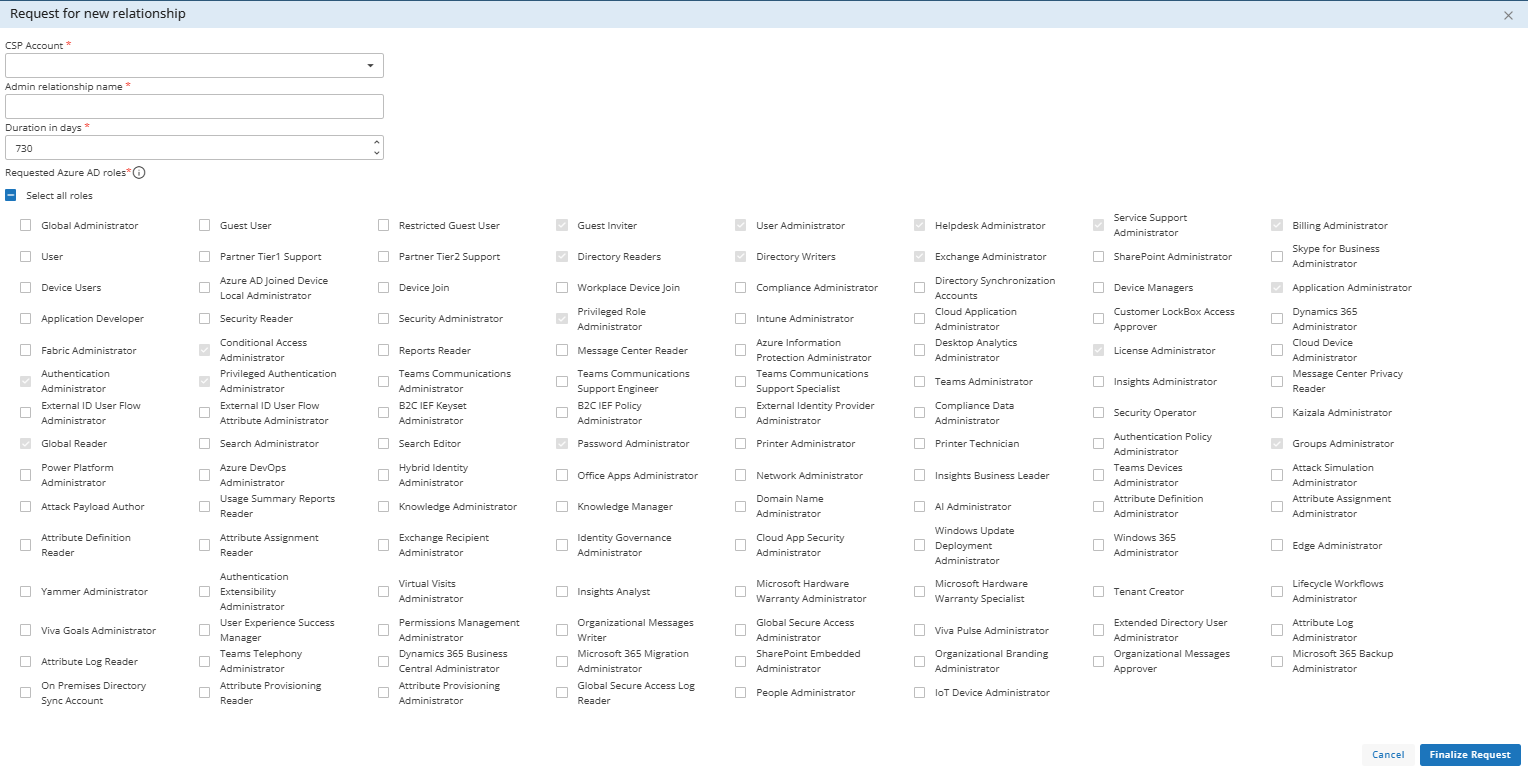1528x774 pixels.
Task: Increase duration days with the up arrow
Action: coord(376,142)
